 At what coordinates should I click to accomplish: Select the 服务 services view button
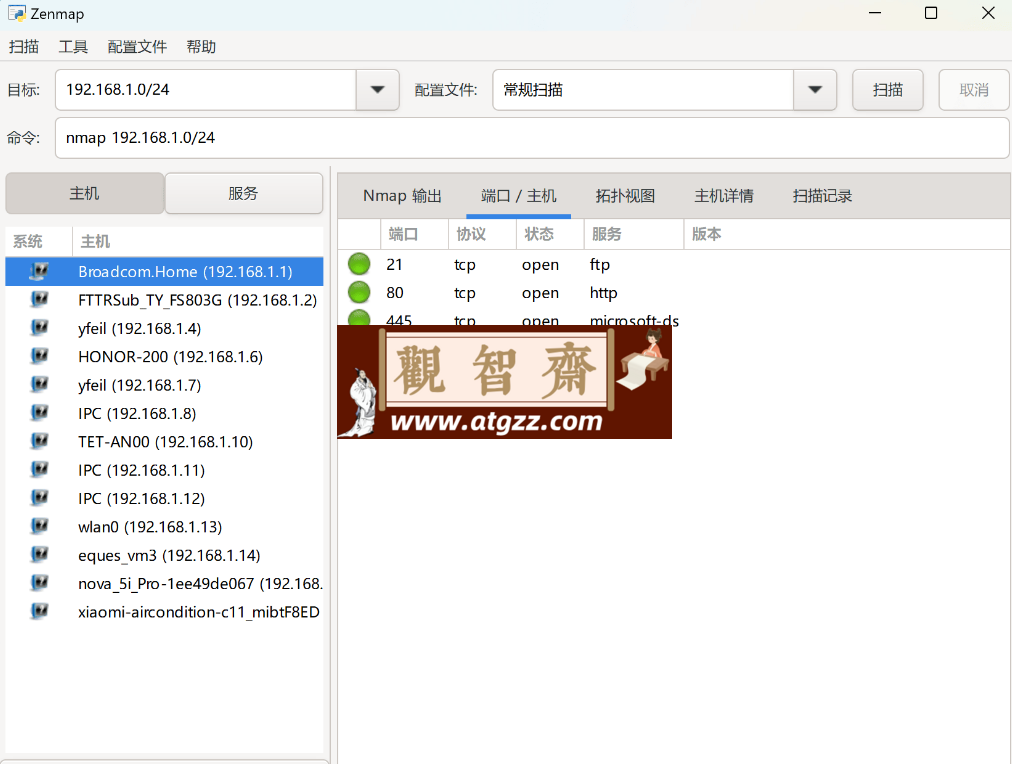pos(243,194)
